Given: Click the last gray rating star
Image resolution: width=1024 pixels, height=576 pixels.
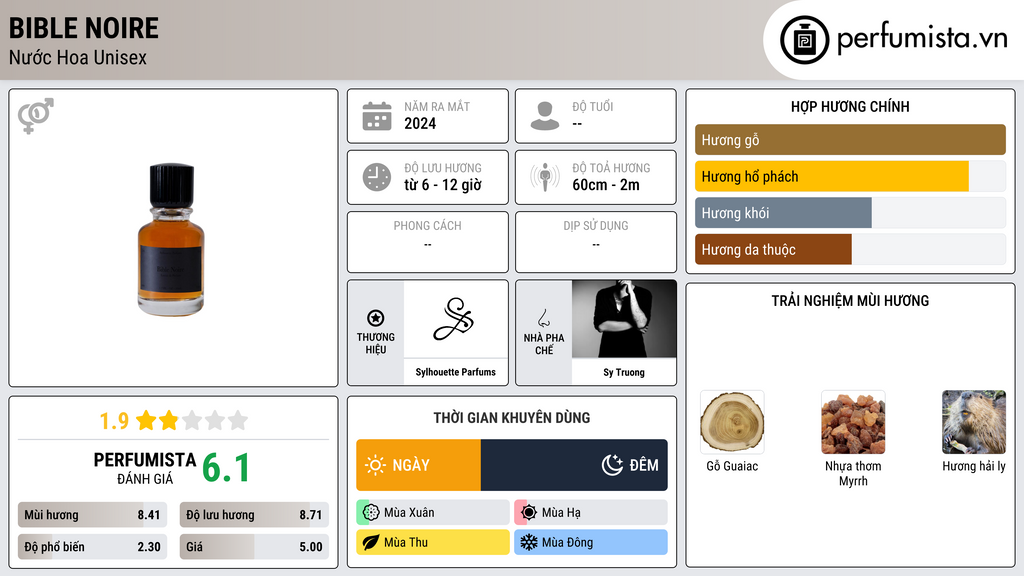Looking at the screenshot, I should [x=238, y=420].
